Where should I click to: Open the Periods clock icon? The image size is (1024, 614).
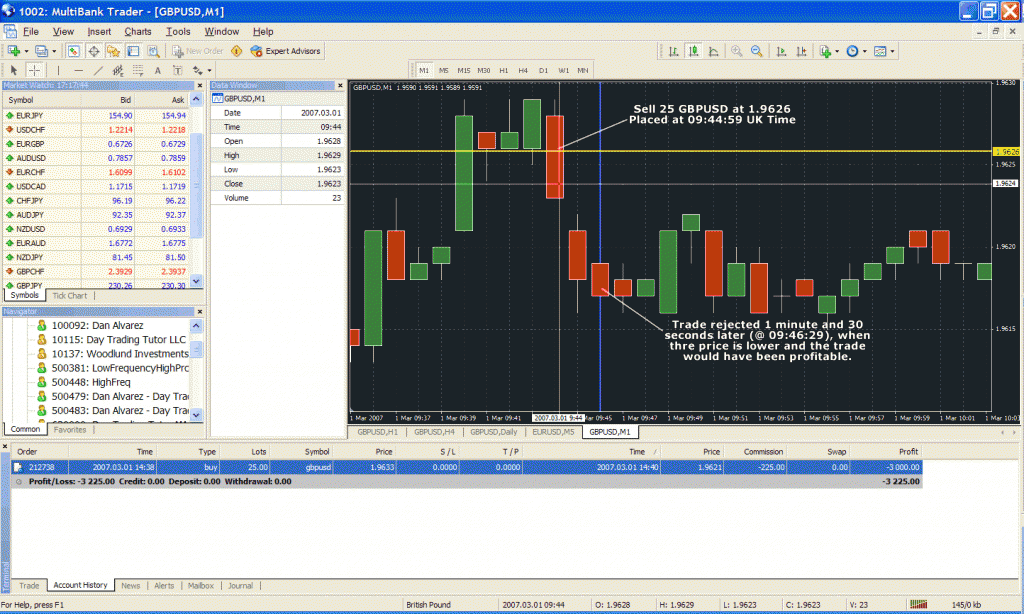[852, 51]
